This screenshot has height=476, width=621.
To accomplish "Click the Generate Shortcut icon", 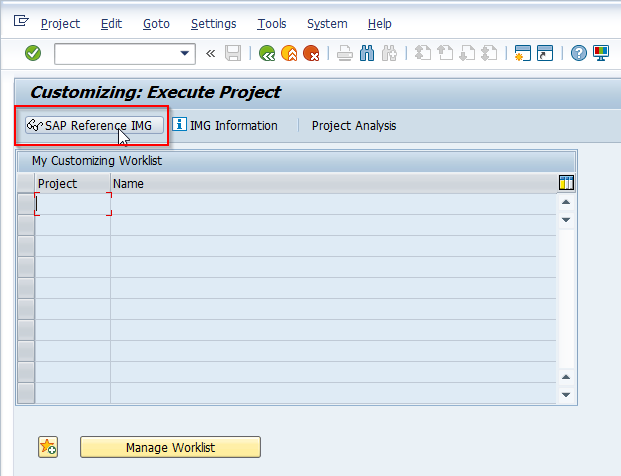I will coord(545,53).
